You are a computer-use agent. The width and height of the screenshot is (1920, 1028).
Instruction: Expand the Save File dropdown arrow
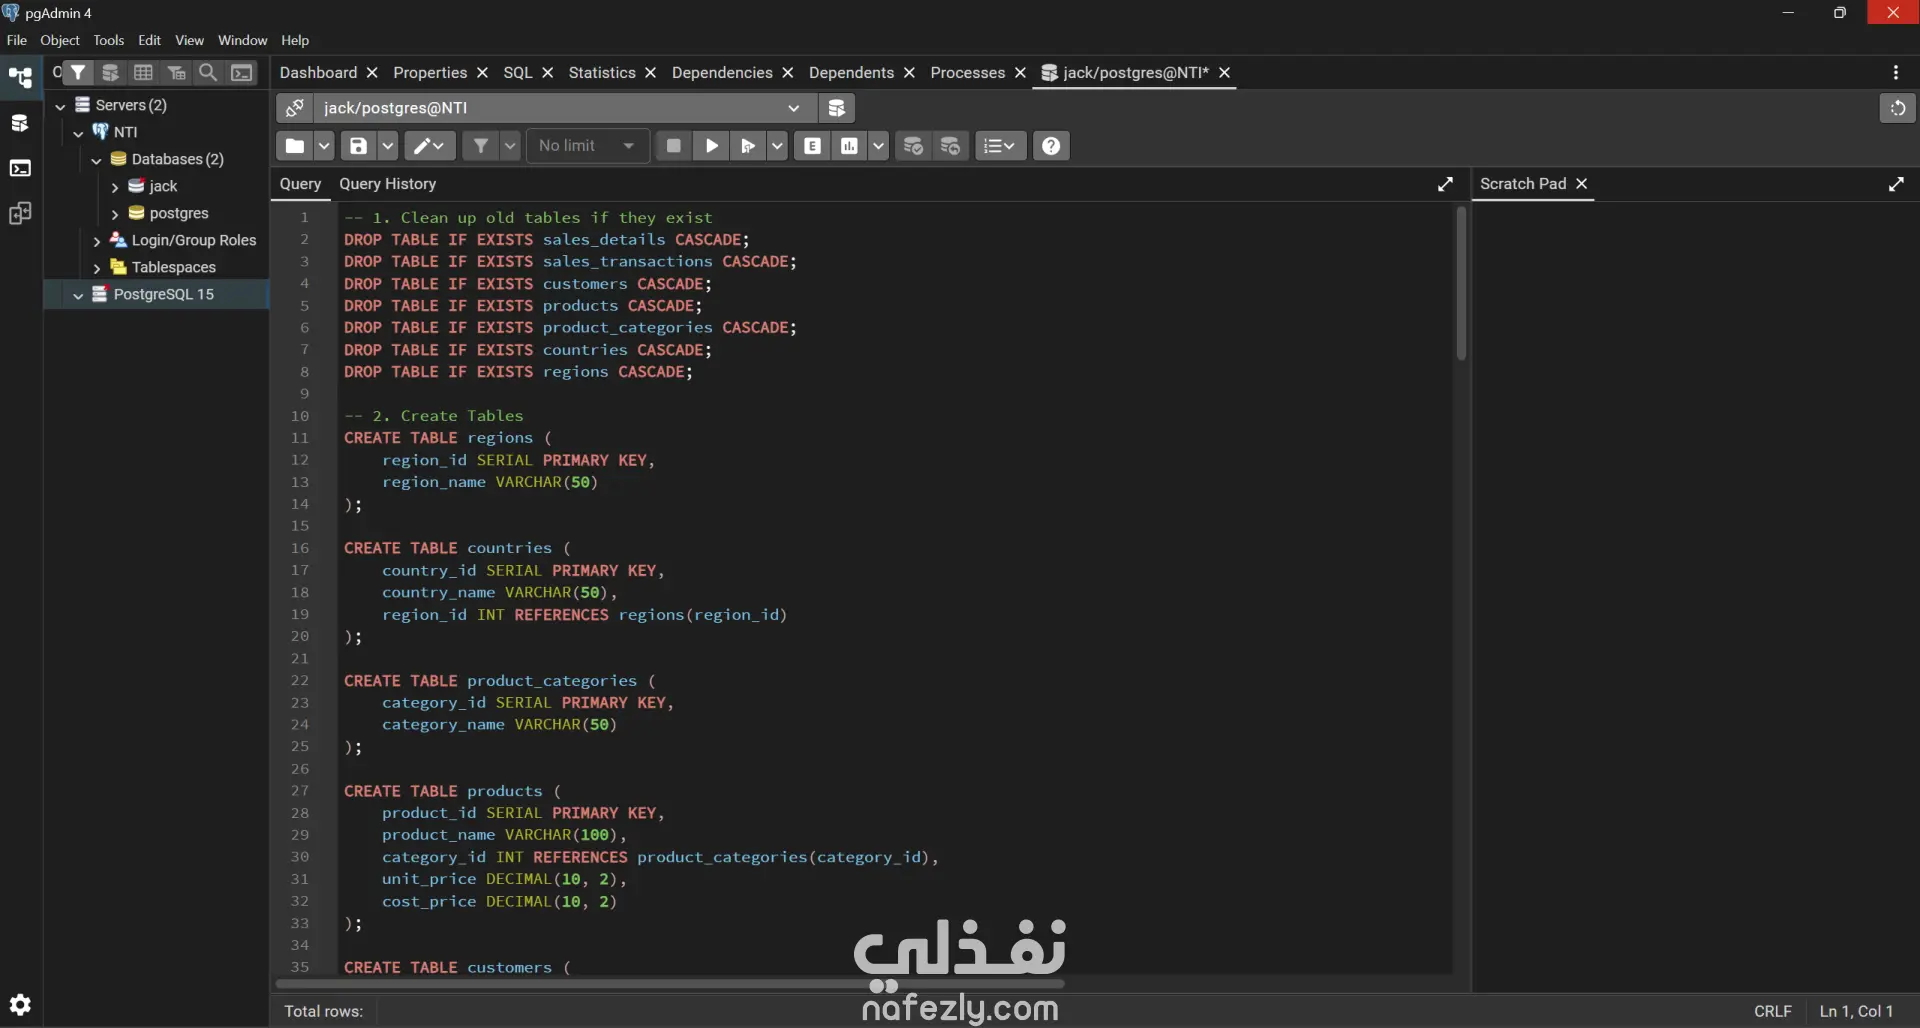click(x=387, y=146)
